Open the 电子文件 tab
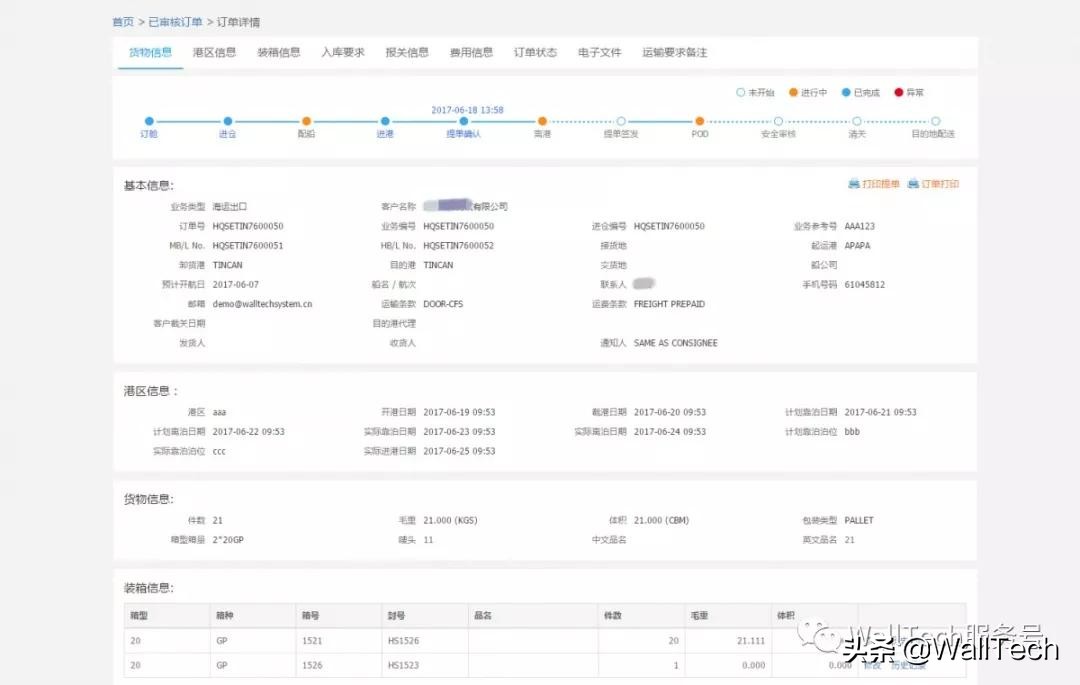The width and height of the screenshot is (1080, 685). pyautogui.click(x=598, y=53)
